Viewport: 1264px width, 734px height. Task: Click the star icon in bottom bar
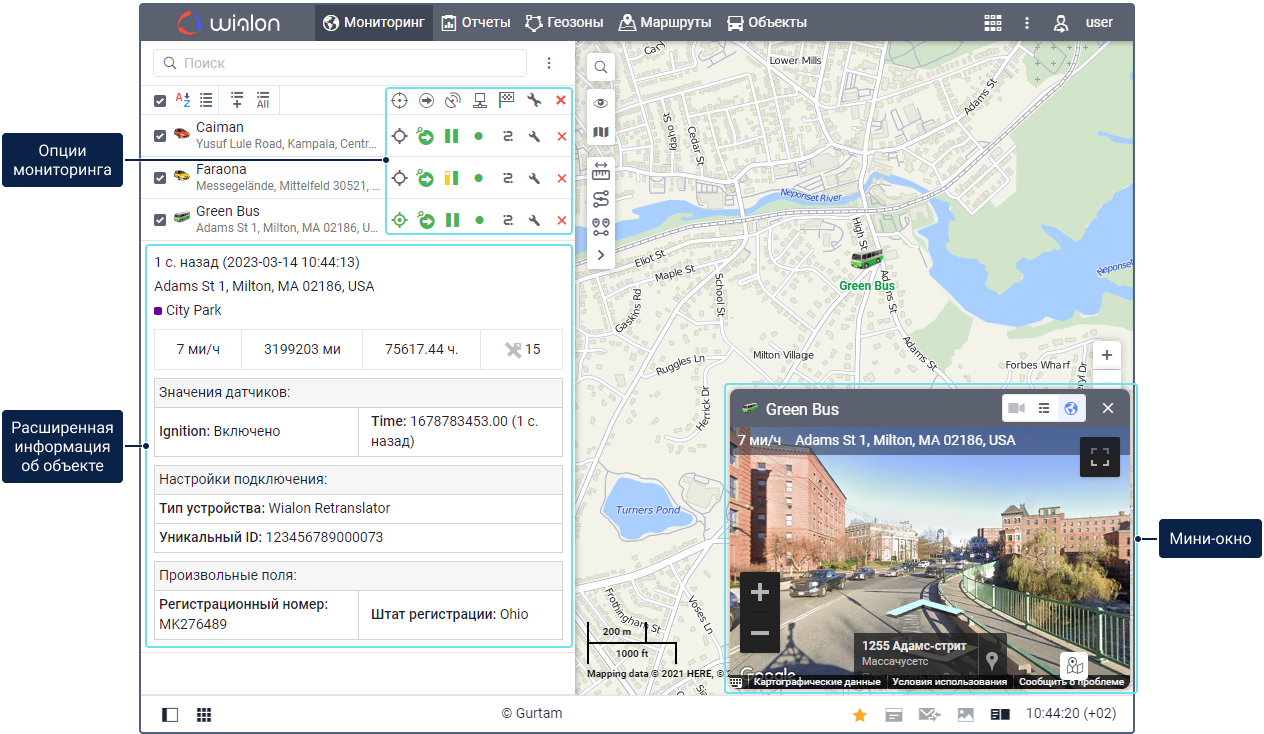pyautogui.click(x=859, y=714)
